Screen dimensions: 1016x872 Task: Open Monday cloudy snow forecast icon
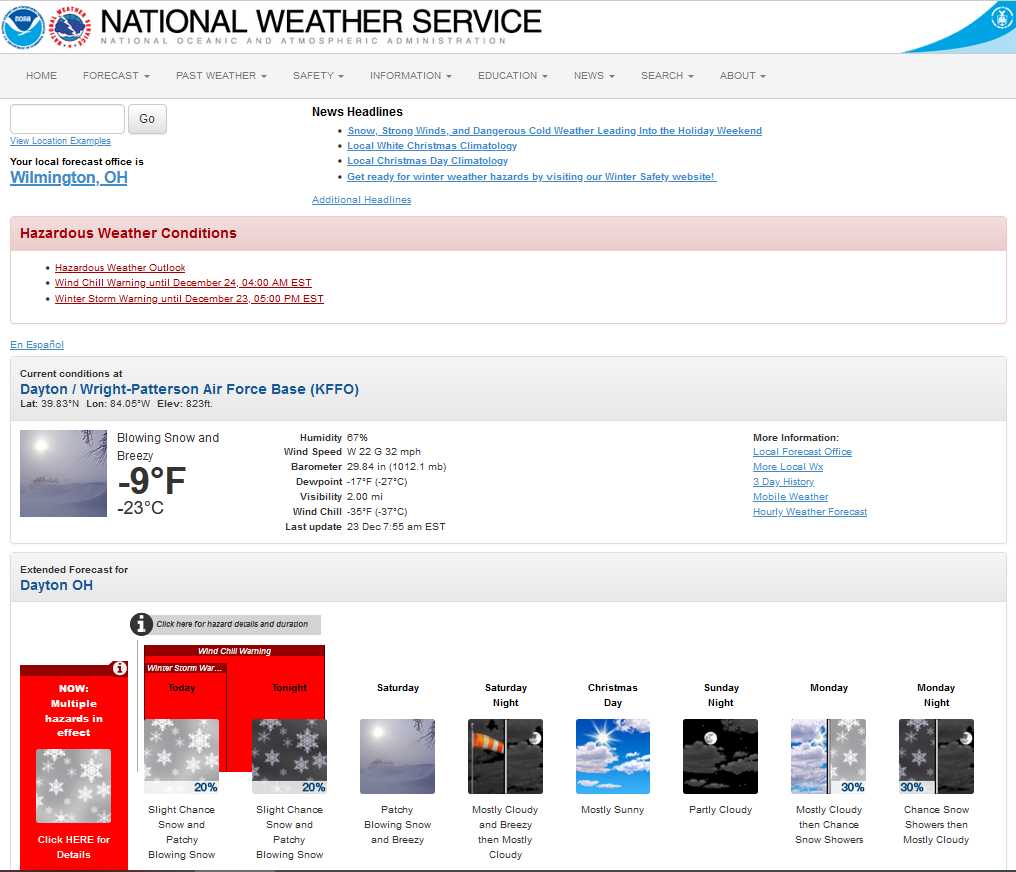pos(829,757)
